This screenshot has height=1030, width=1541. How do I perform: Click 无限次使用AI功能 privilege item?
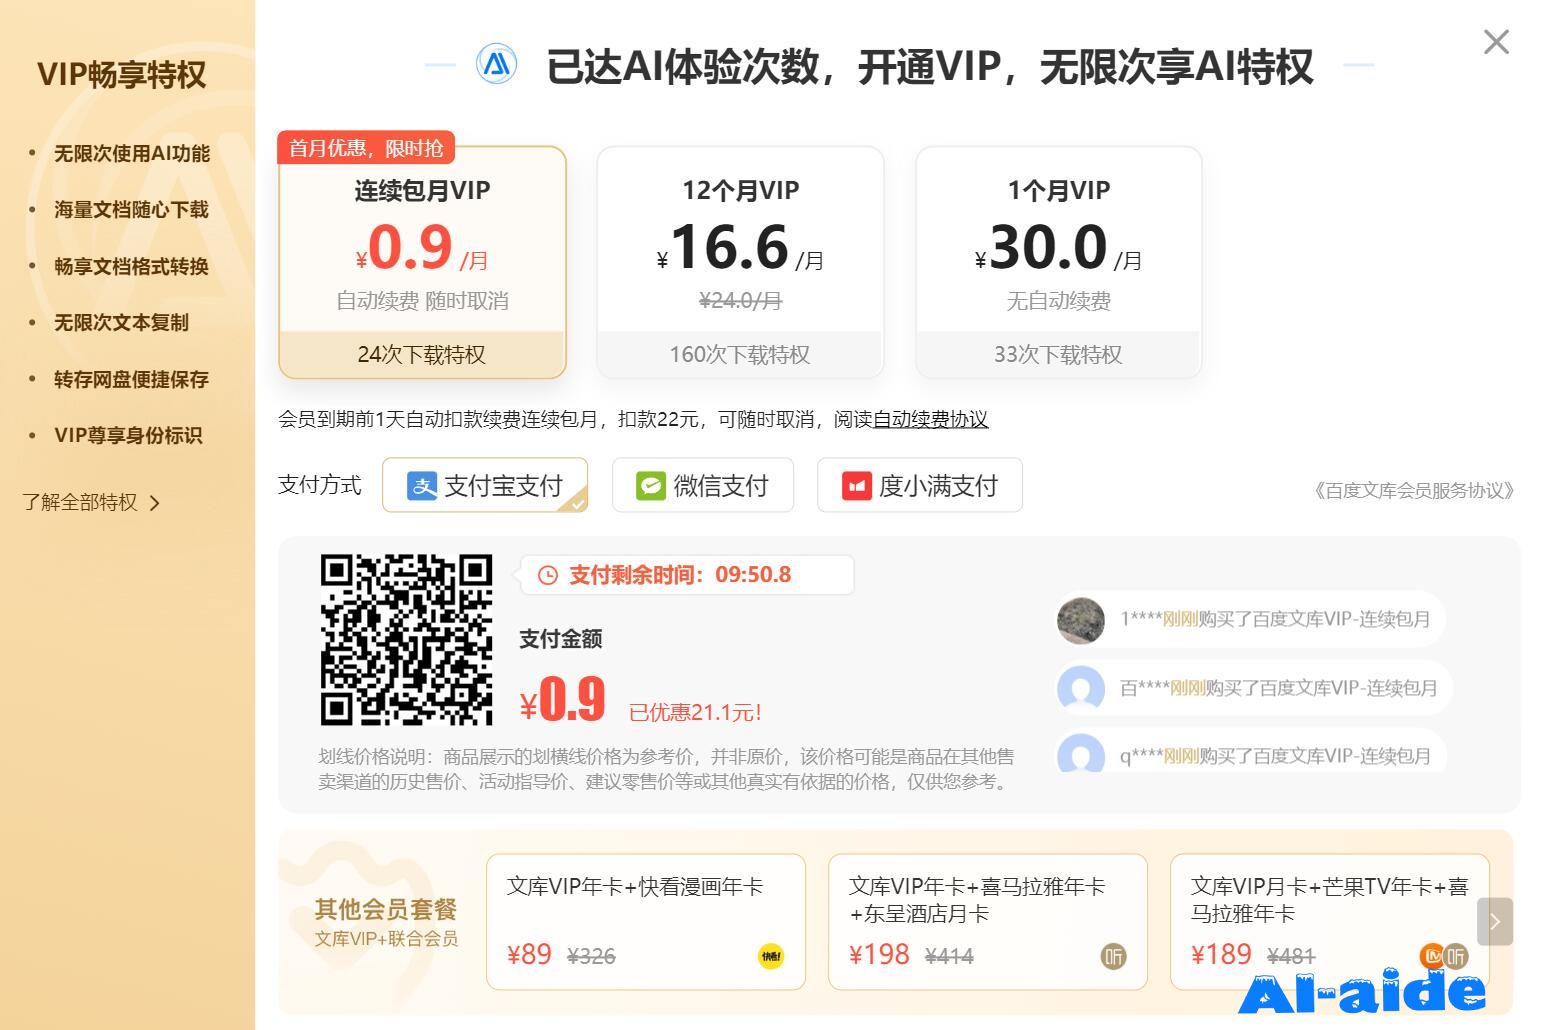[x=131, y=153]
